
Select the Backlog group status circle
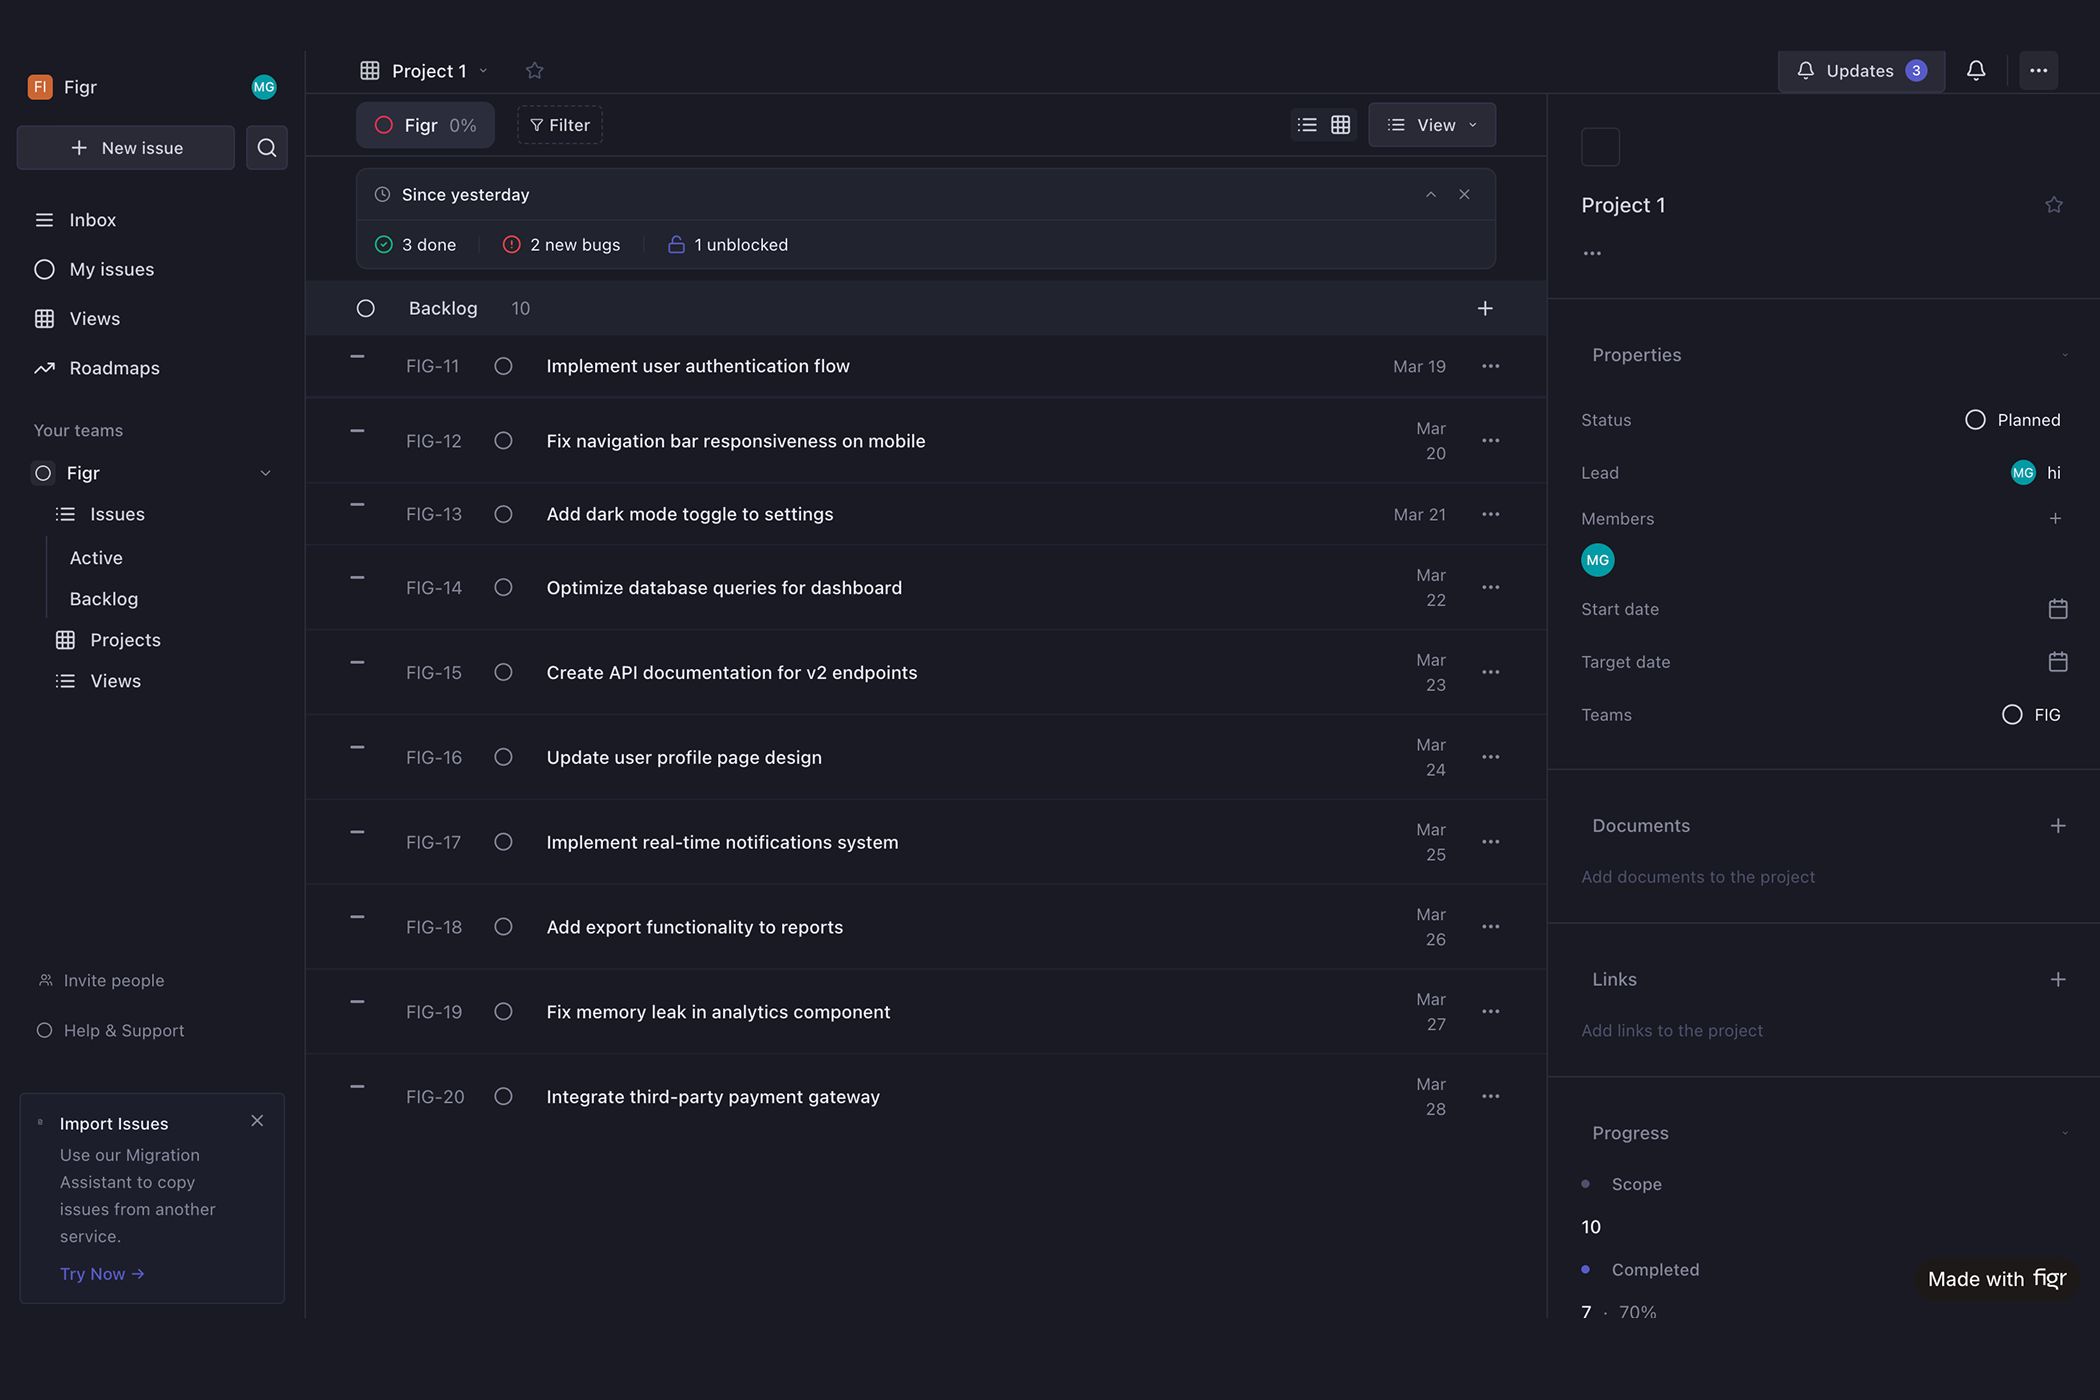[x=366, y=309]
